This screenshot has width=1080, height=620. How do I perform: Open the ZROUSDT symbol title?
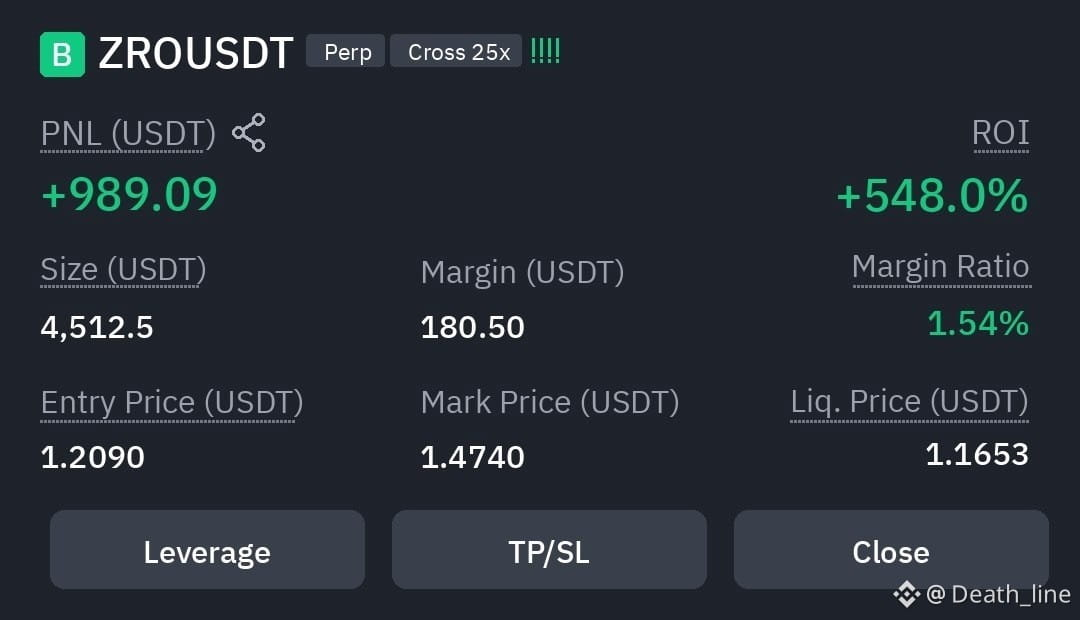coord(196,54)
